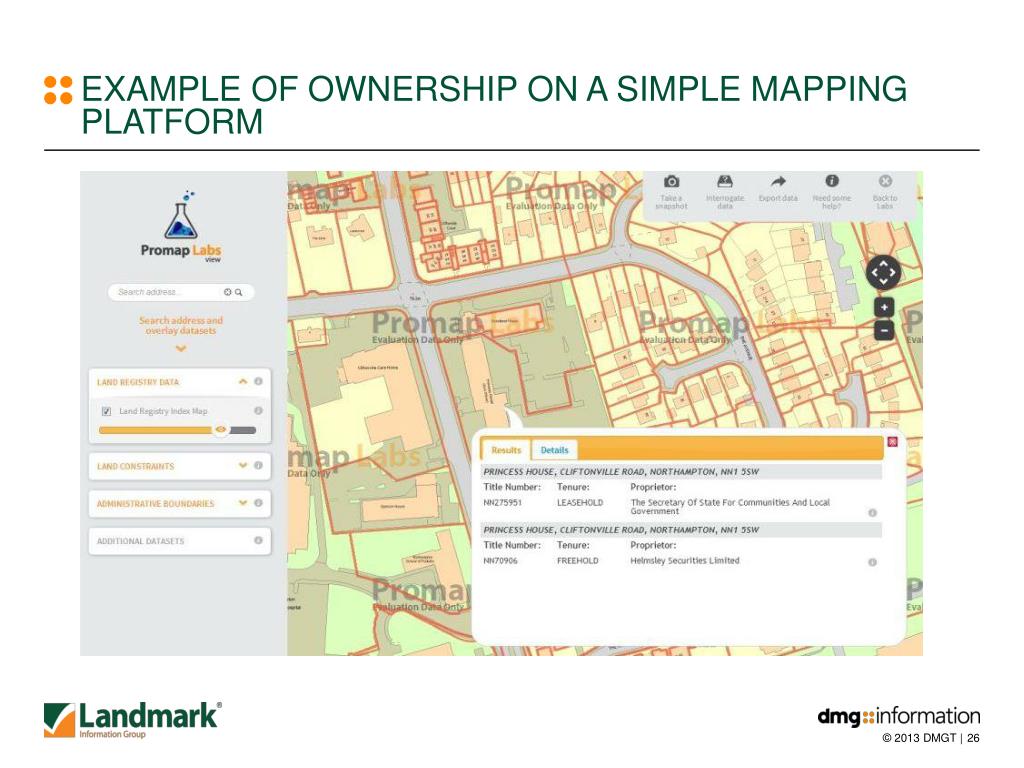Click the magnifier search icon
The height and width of the screenshot is (768, 1024).
click(x=239, y=292)
